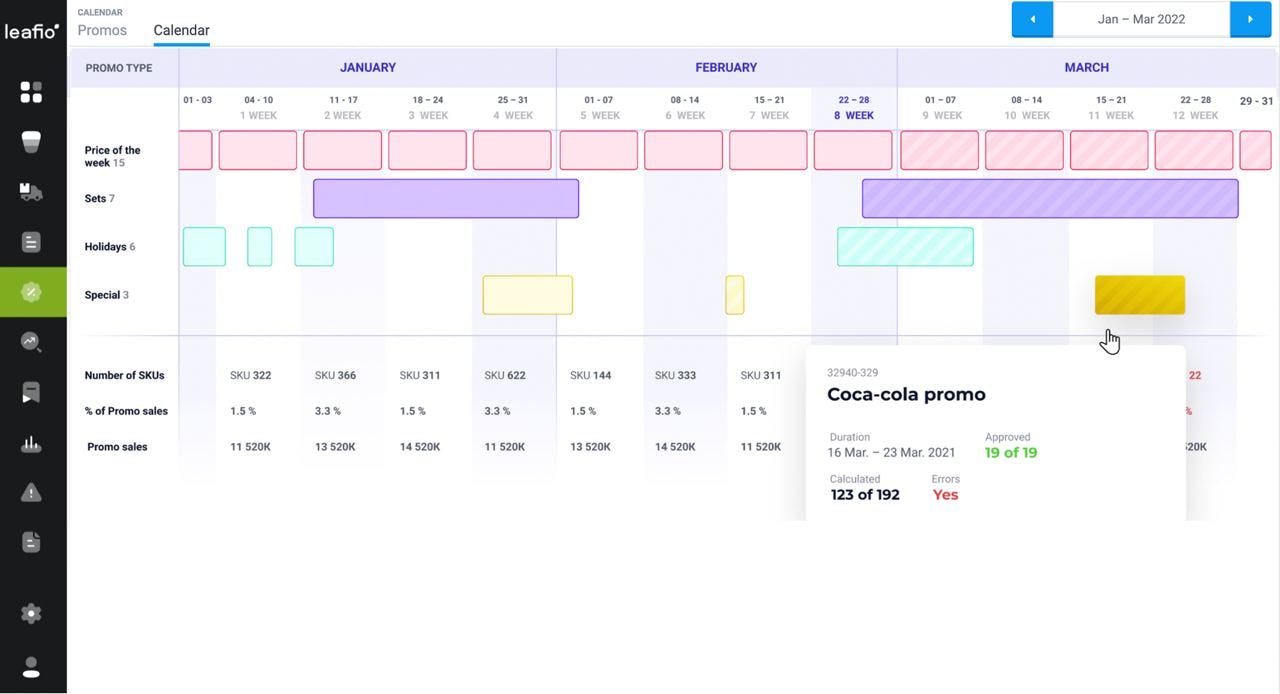Select the active promo percent badge icon
The height and width of the screenshot is (694, 1280).
[31, 292]
